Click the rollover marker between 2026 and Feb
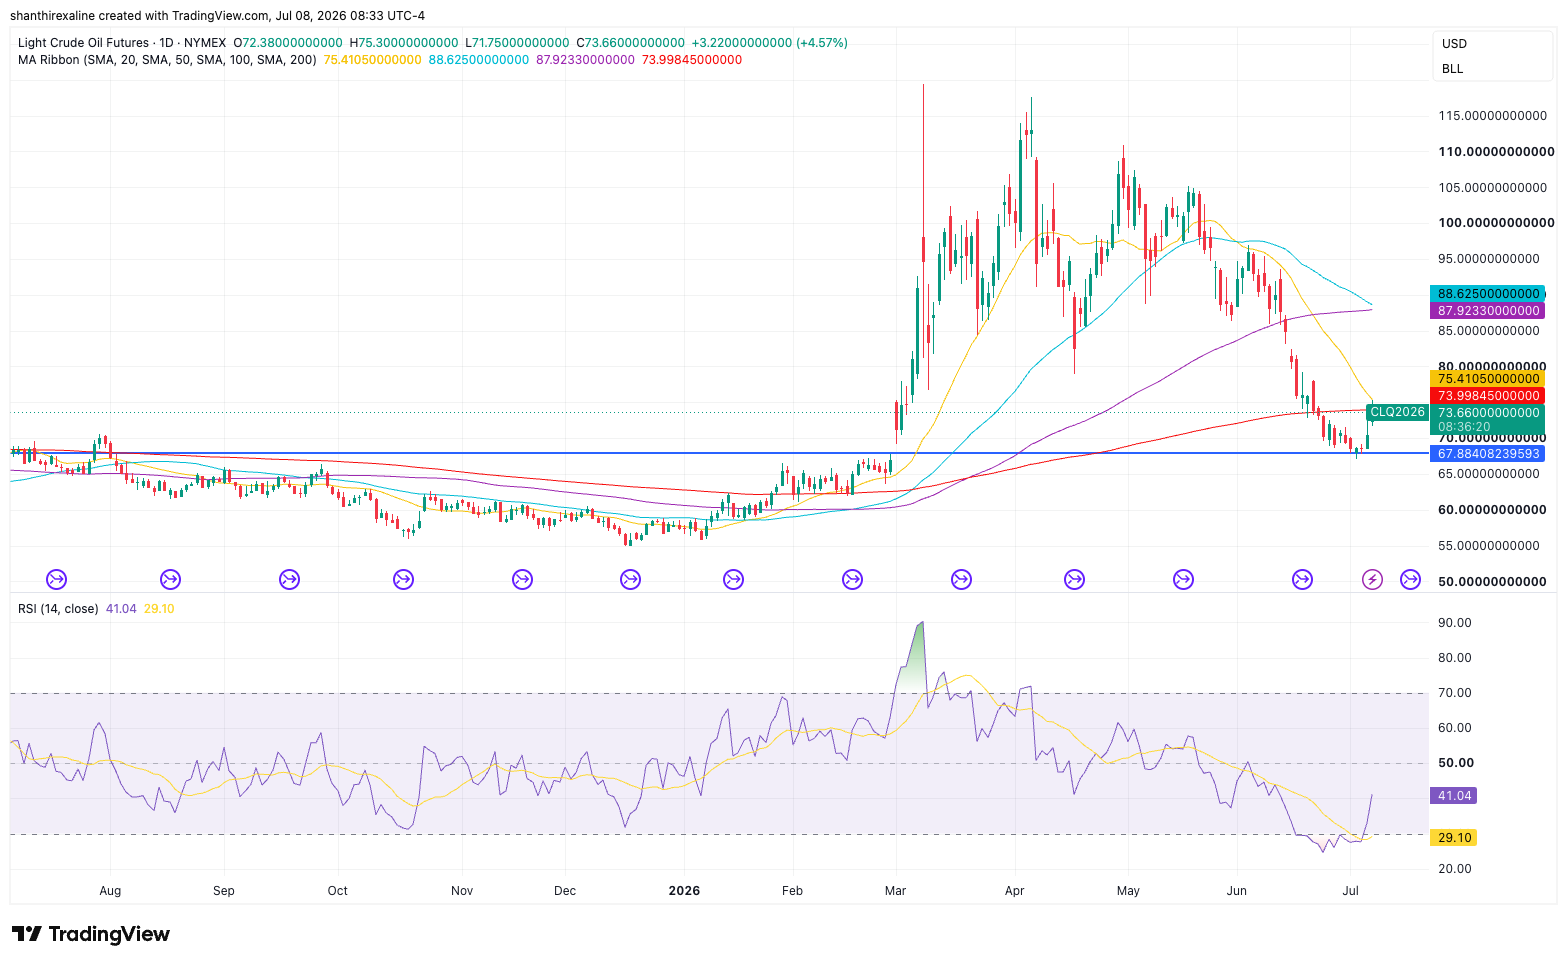1567x964 pixels. 734,579
